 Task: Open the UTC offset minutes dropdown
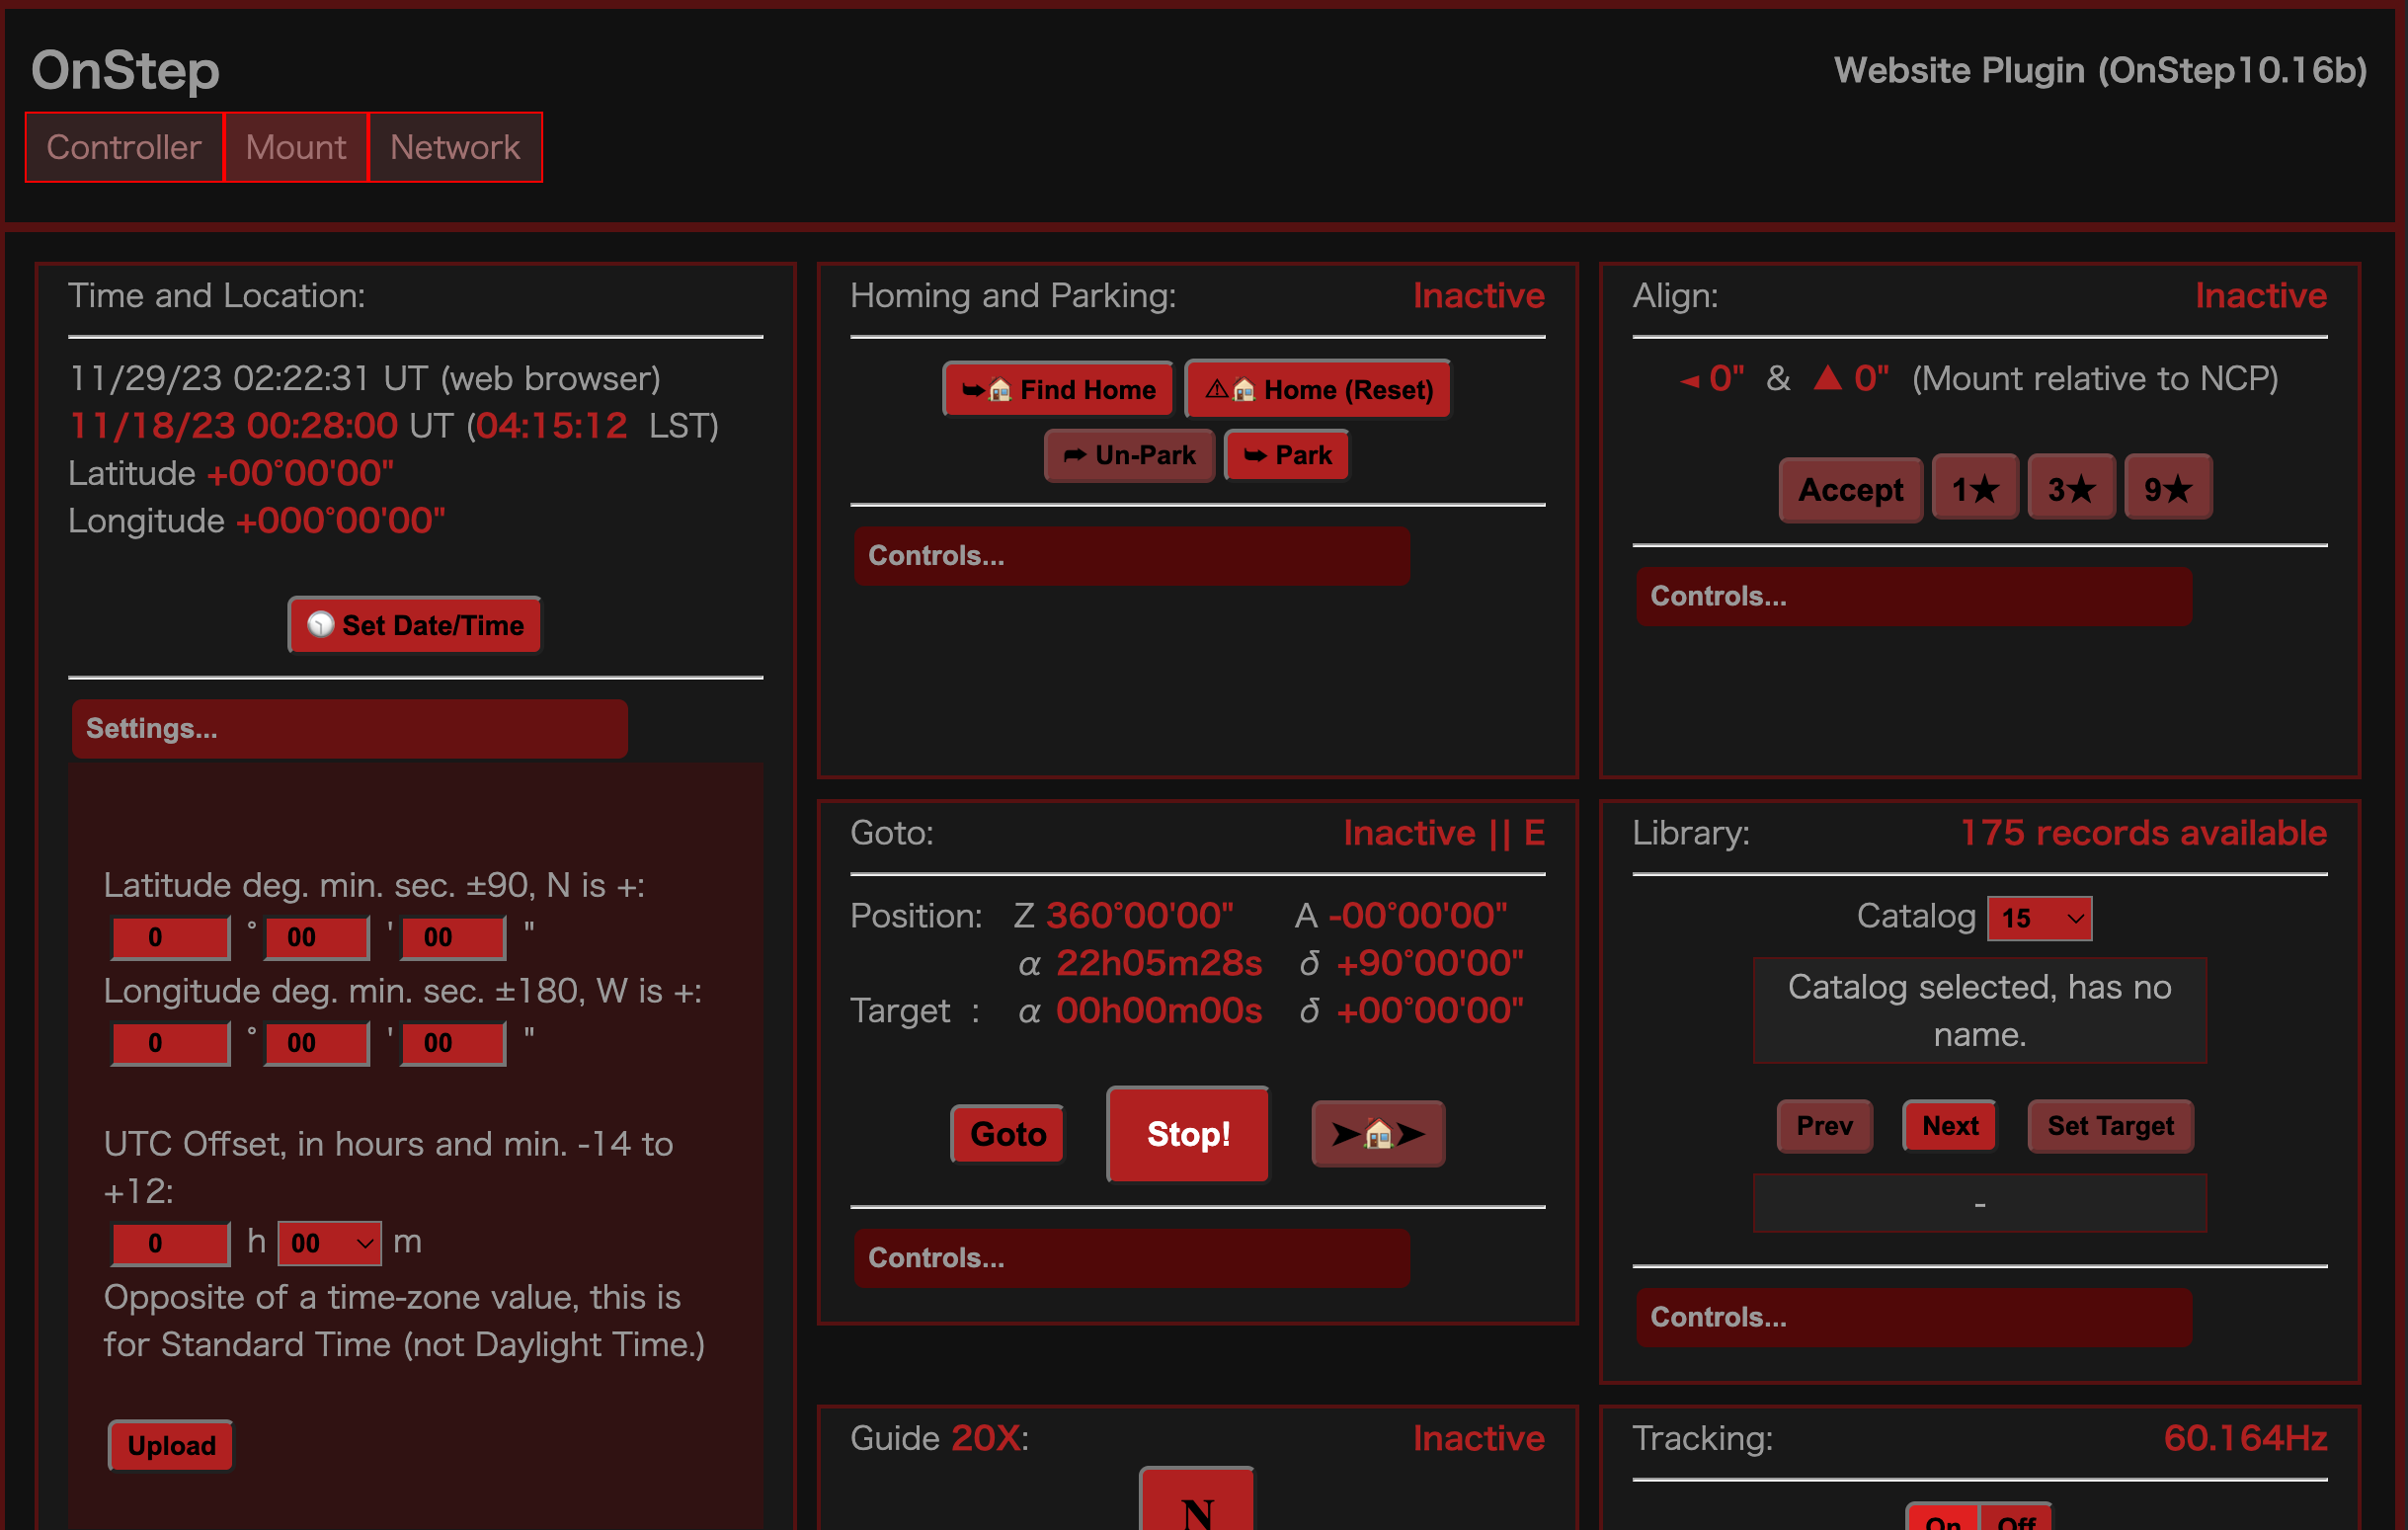pos(329,1243)
